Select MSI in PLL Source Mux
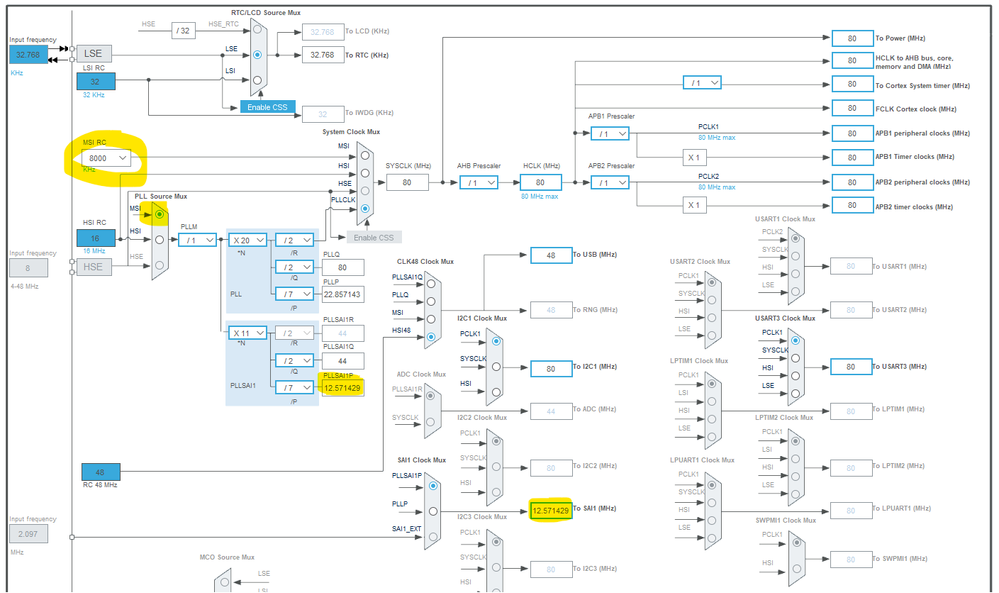The height and width of the screenshot is (593, 999). click(x=159, y=215)
